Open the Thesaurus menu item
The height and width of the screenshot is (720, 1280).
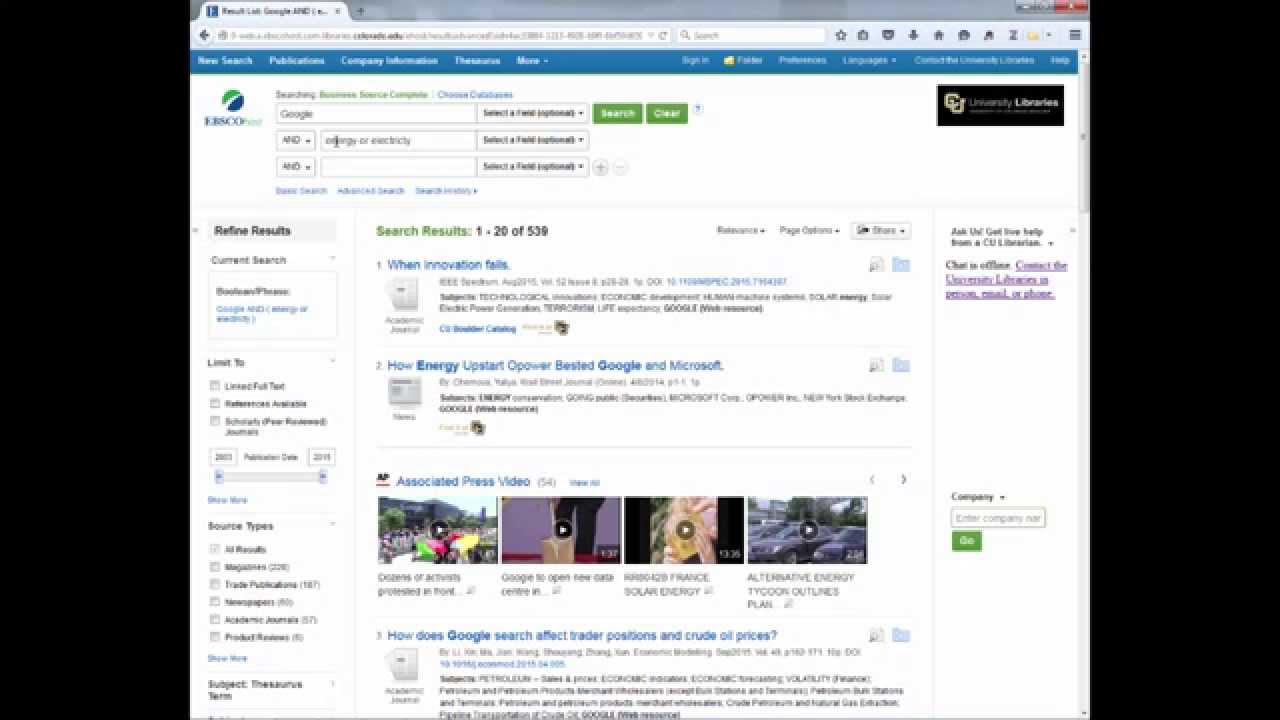click(477, 61)
